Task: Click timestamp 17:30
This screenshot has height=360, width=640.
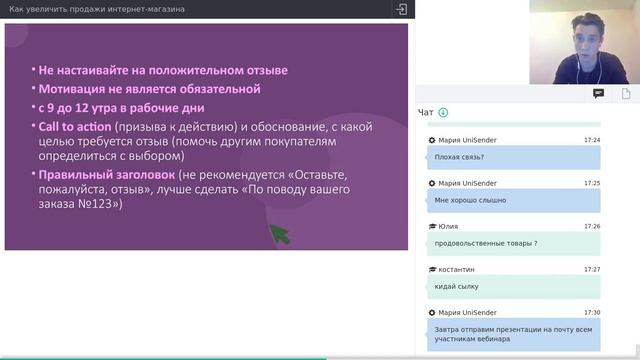Action: pyautogui.click(x=592, y=313)
